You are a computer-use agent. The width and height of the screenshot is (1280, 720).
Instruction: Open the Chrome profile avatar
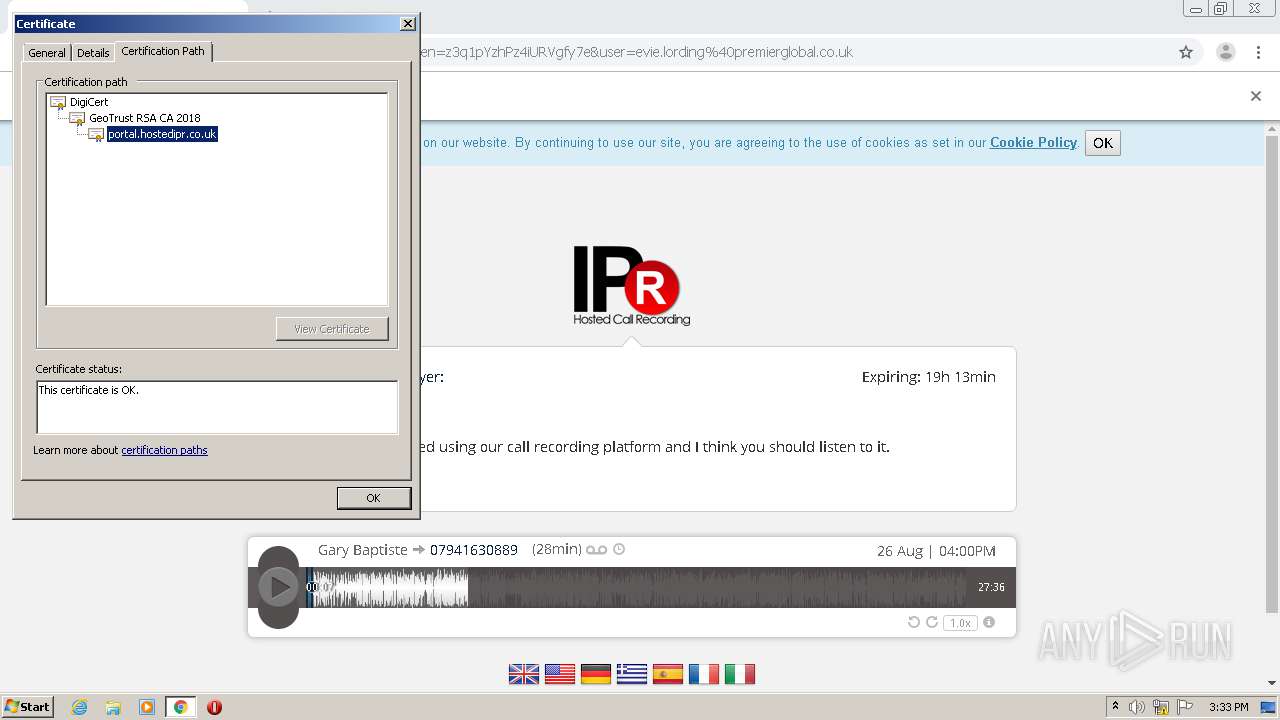pyautogui.click(x=1226, y=52)
